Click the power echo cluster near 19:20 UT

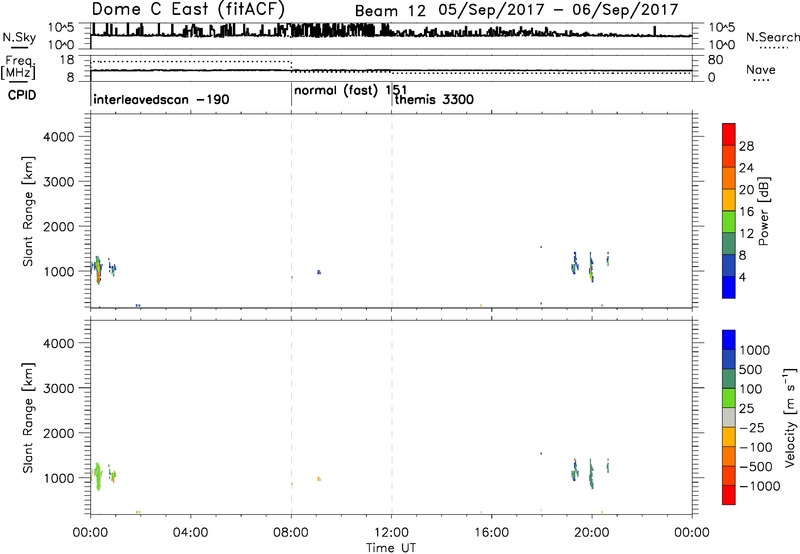pyautogui.click(x=574, y=263)
